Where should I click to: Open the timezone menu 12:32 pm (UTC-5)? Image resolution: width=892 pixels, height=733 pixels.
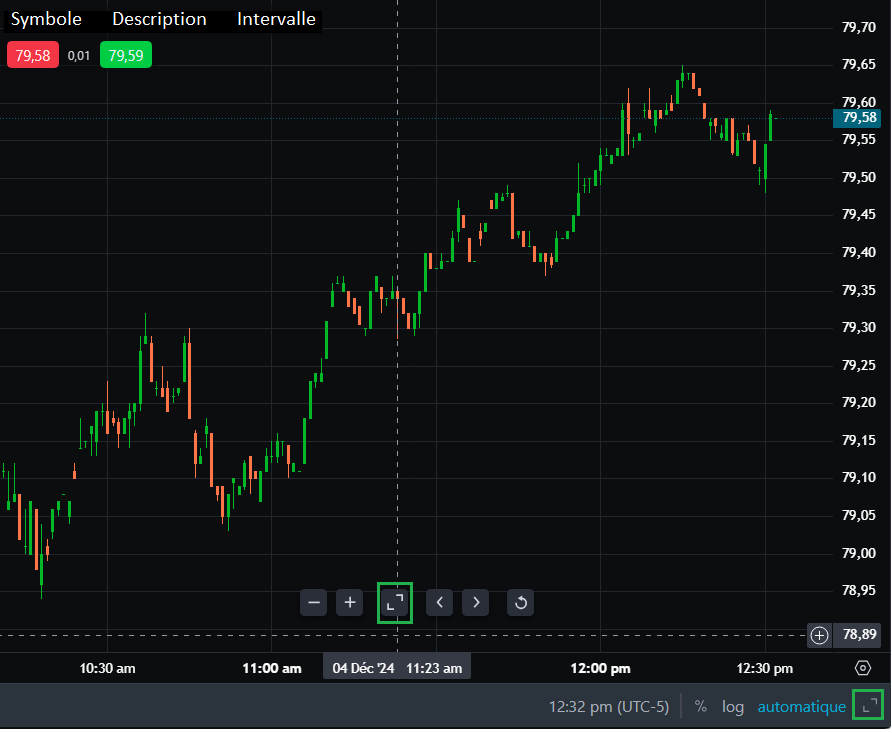coord(609,707)
